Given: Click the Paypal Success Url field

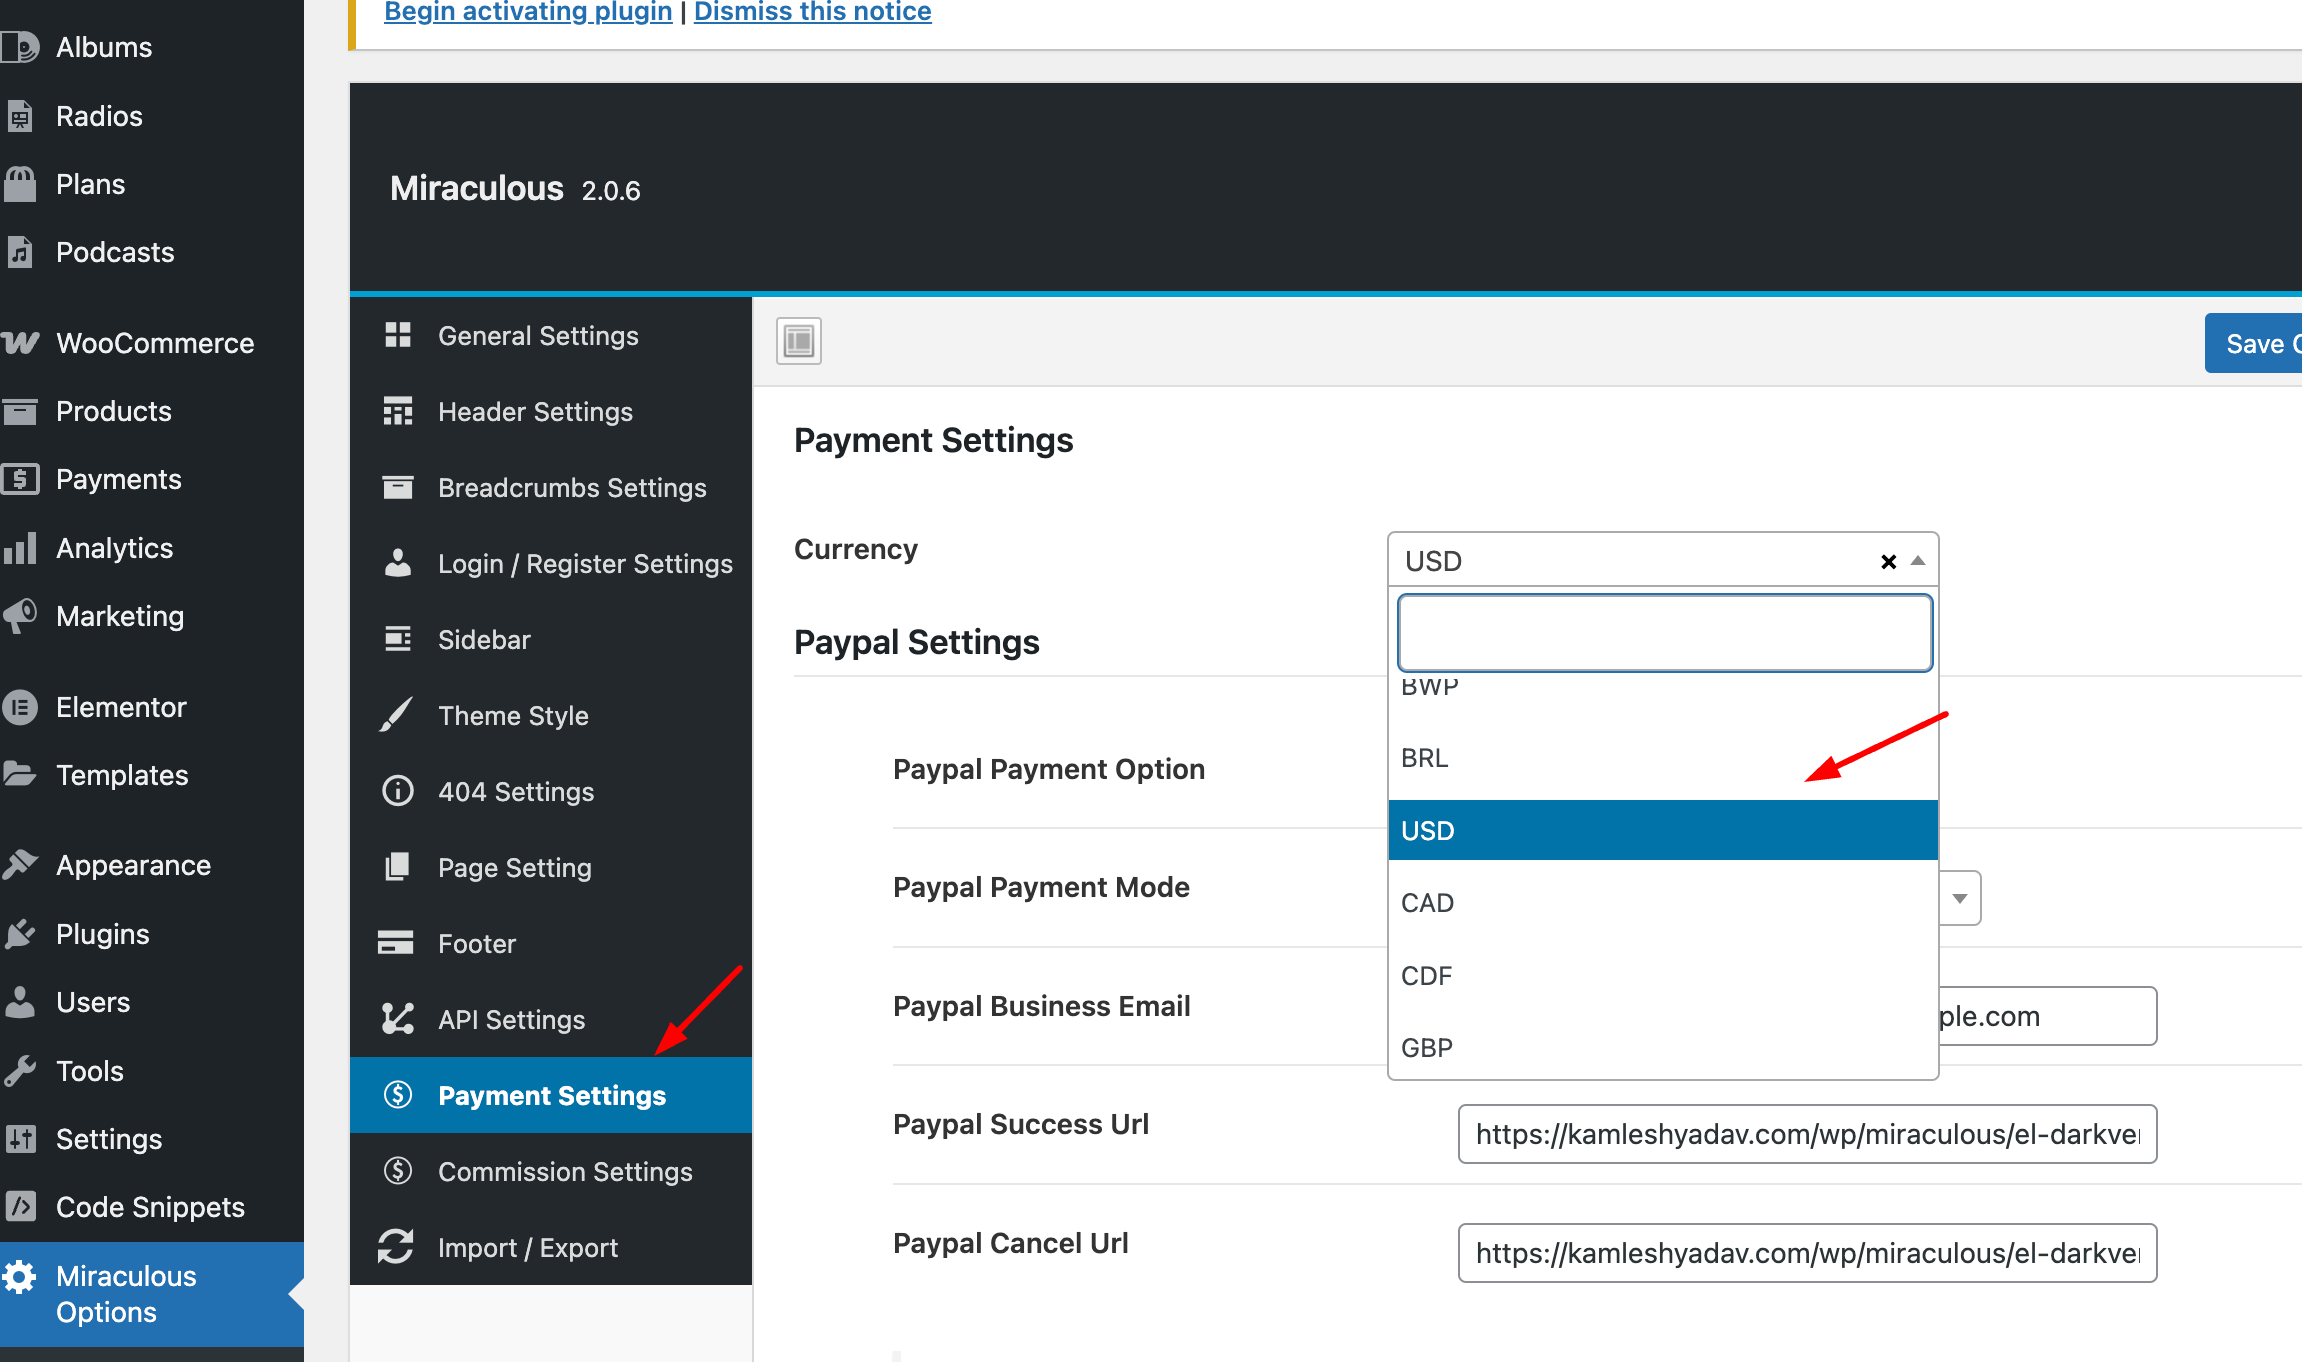Looking at the screenshot, I should pos(1807,1134).
